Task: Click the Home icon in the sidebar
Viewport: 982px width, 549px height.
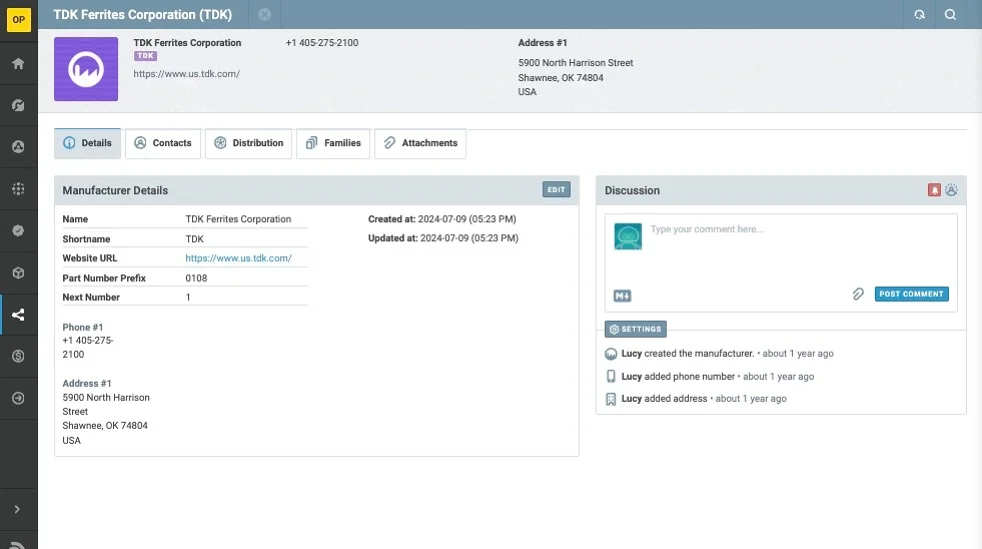Action: [18, 64]
